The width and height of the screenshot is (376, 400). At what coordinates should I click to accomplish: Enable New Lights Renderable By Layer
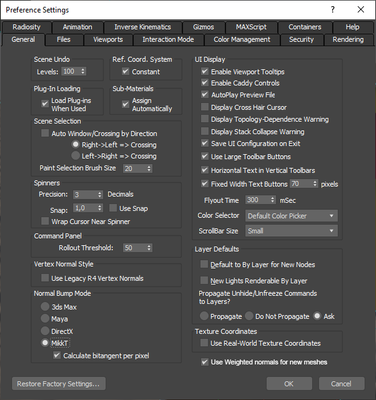tap(204, 280)
